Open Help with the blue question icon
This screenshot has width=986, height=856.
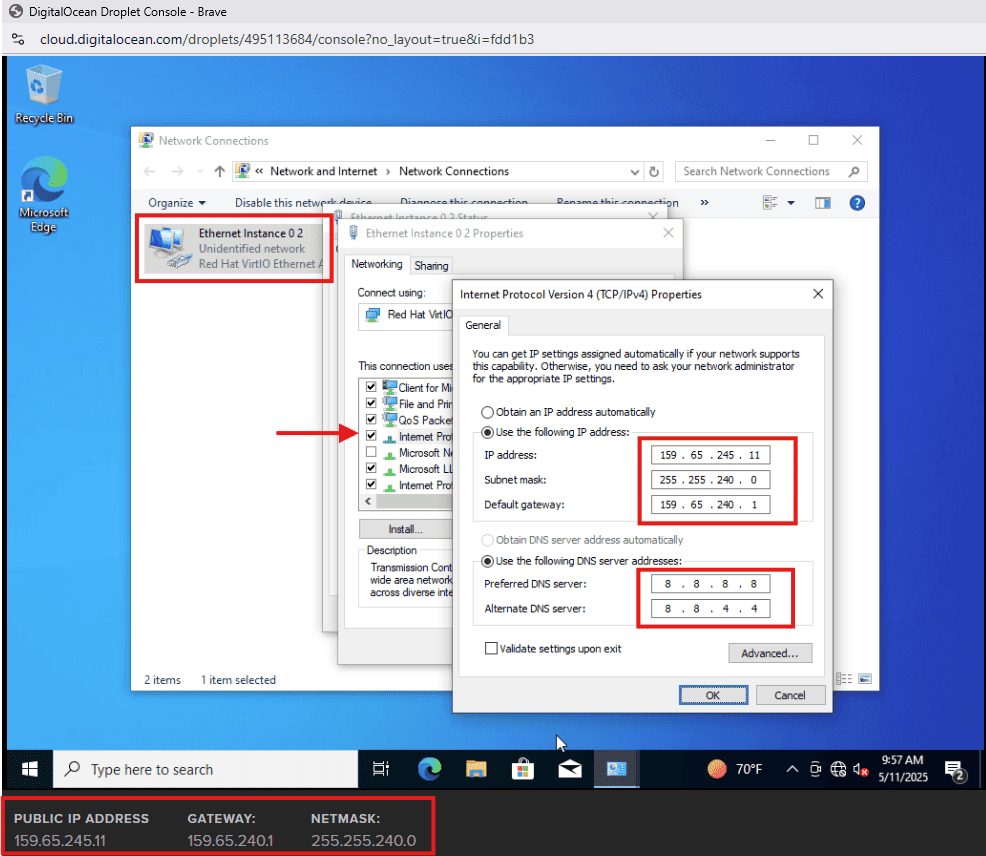(x=856, y=203)
